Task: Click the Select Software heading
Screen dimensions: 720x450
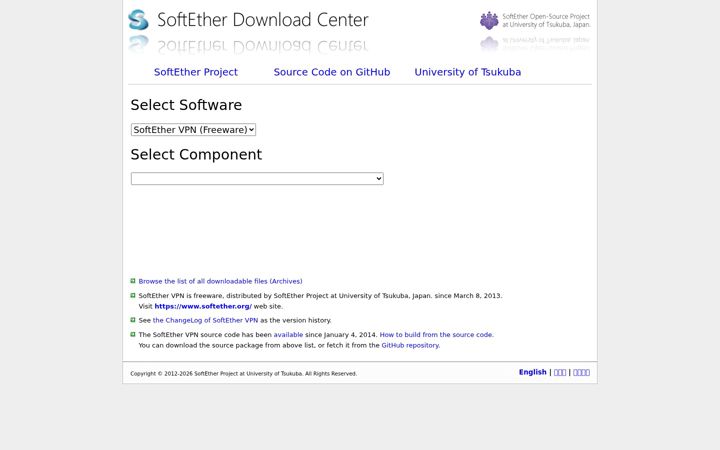Action: click(186, 105)
